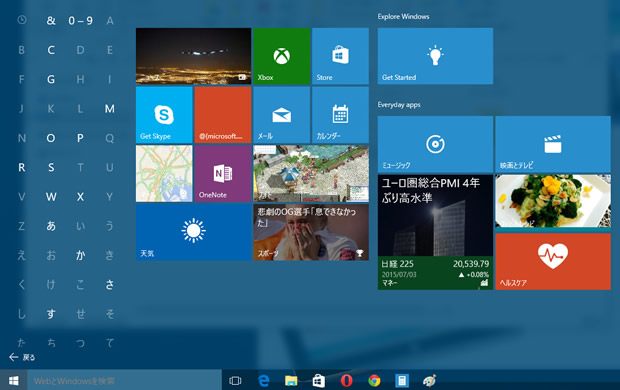Open the Calendar (カレンダー) tile

pyautogui.click(x=340, y=115)
